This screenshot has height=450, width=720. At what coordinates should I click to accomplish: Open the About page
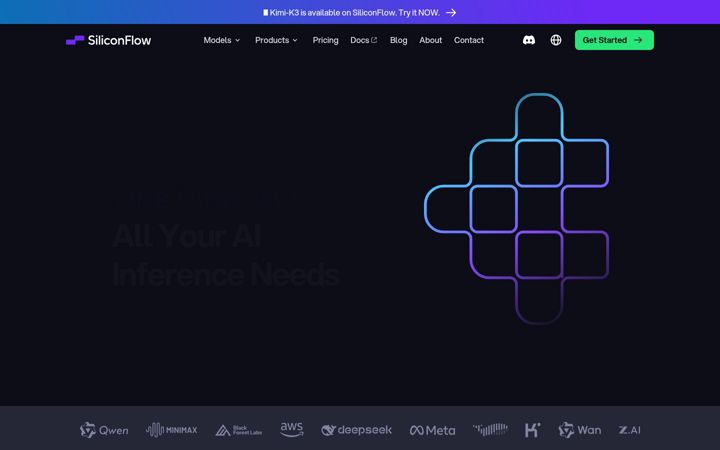click(431, 40)
